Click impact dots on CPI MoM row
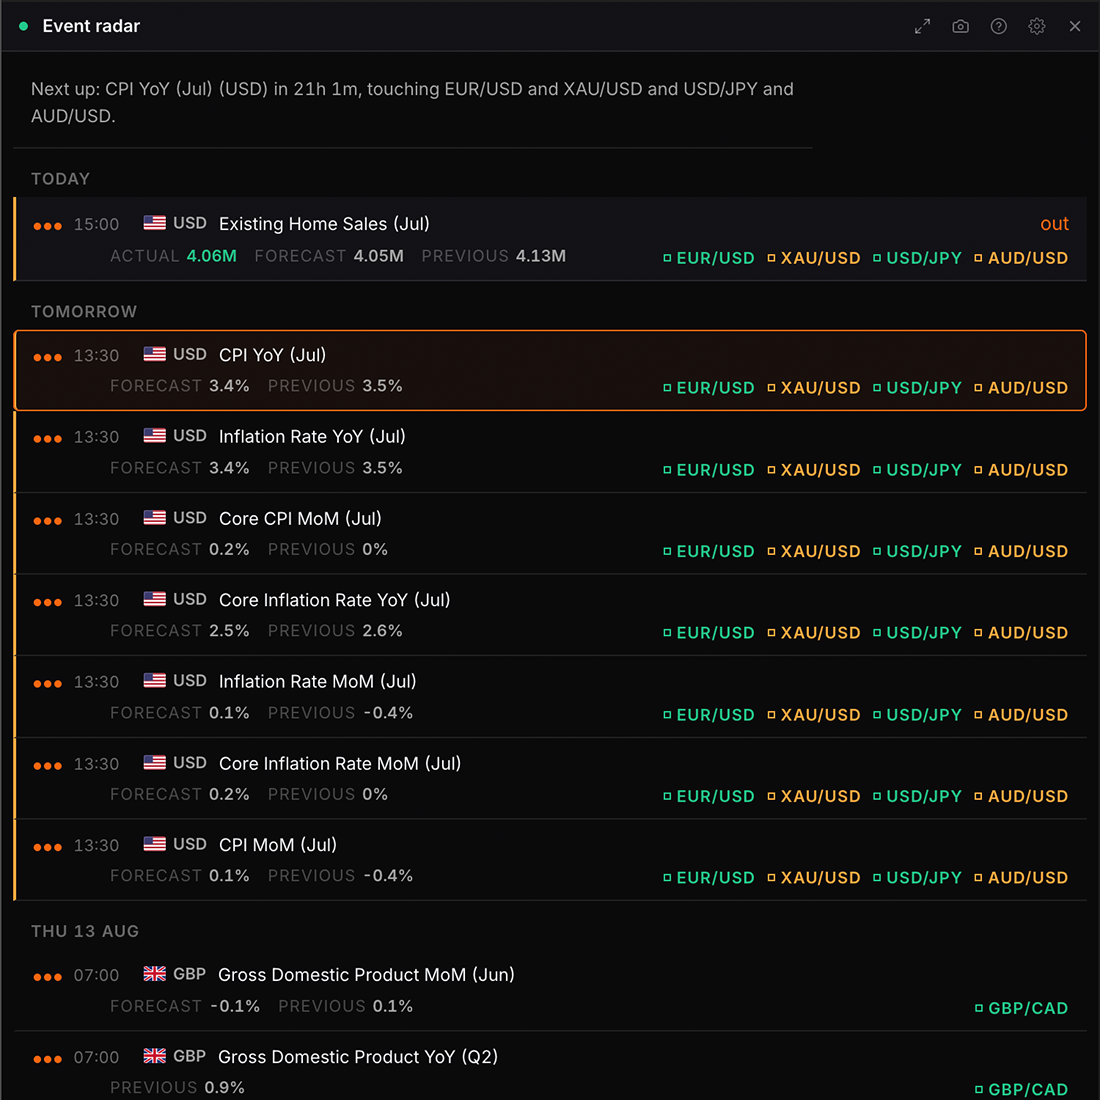 pos(48,847)
